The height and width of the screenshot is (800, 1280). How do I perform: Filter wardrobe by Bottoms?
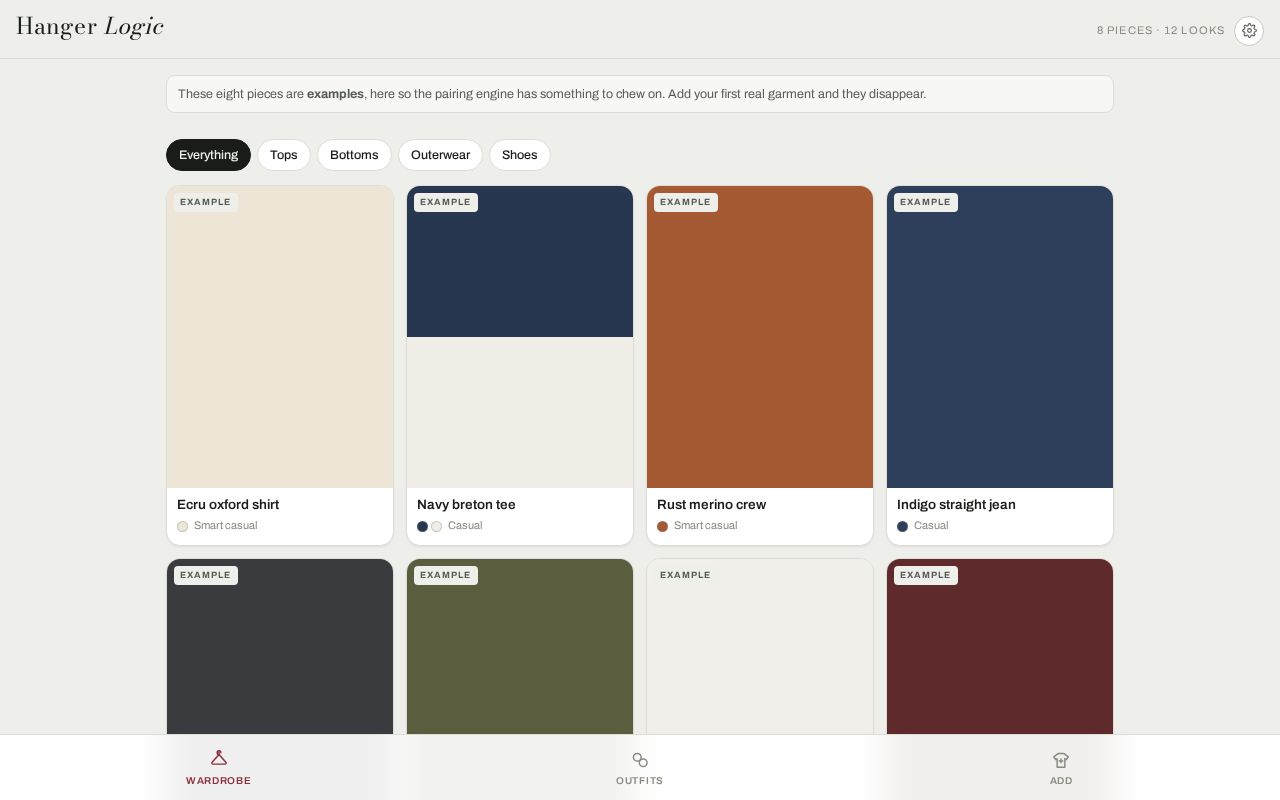354,155
